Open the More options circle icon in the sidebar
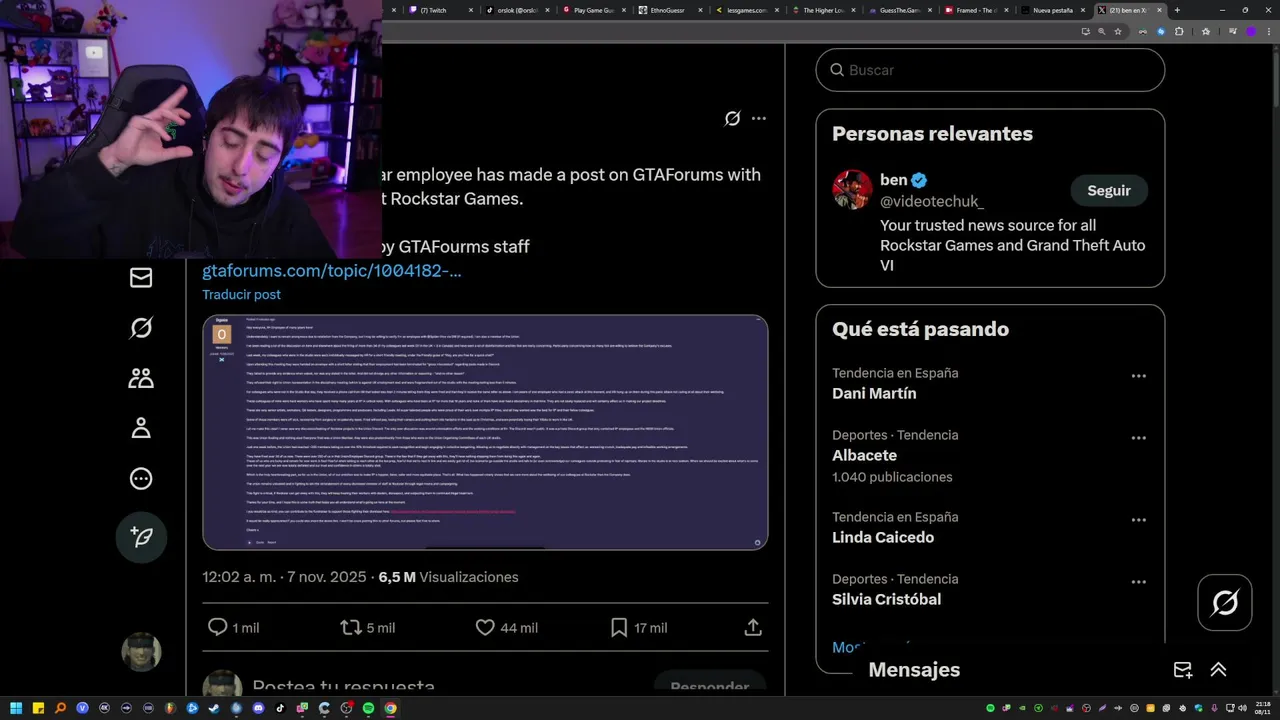This screenshot has height=720, width=1280. [x=141, y=478]
